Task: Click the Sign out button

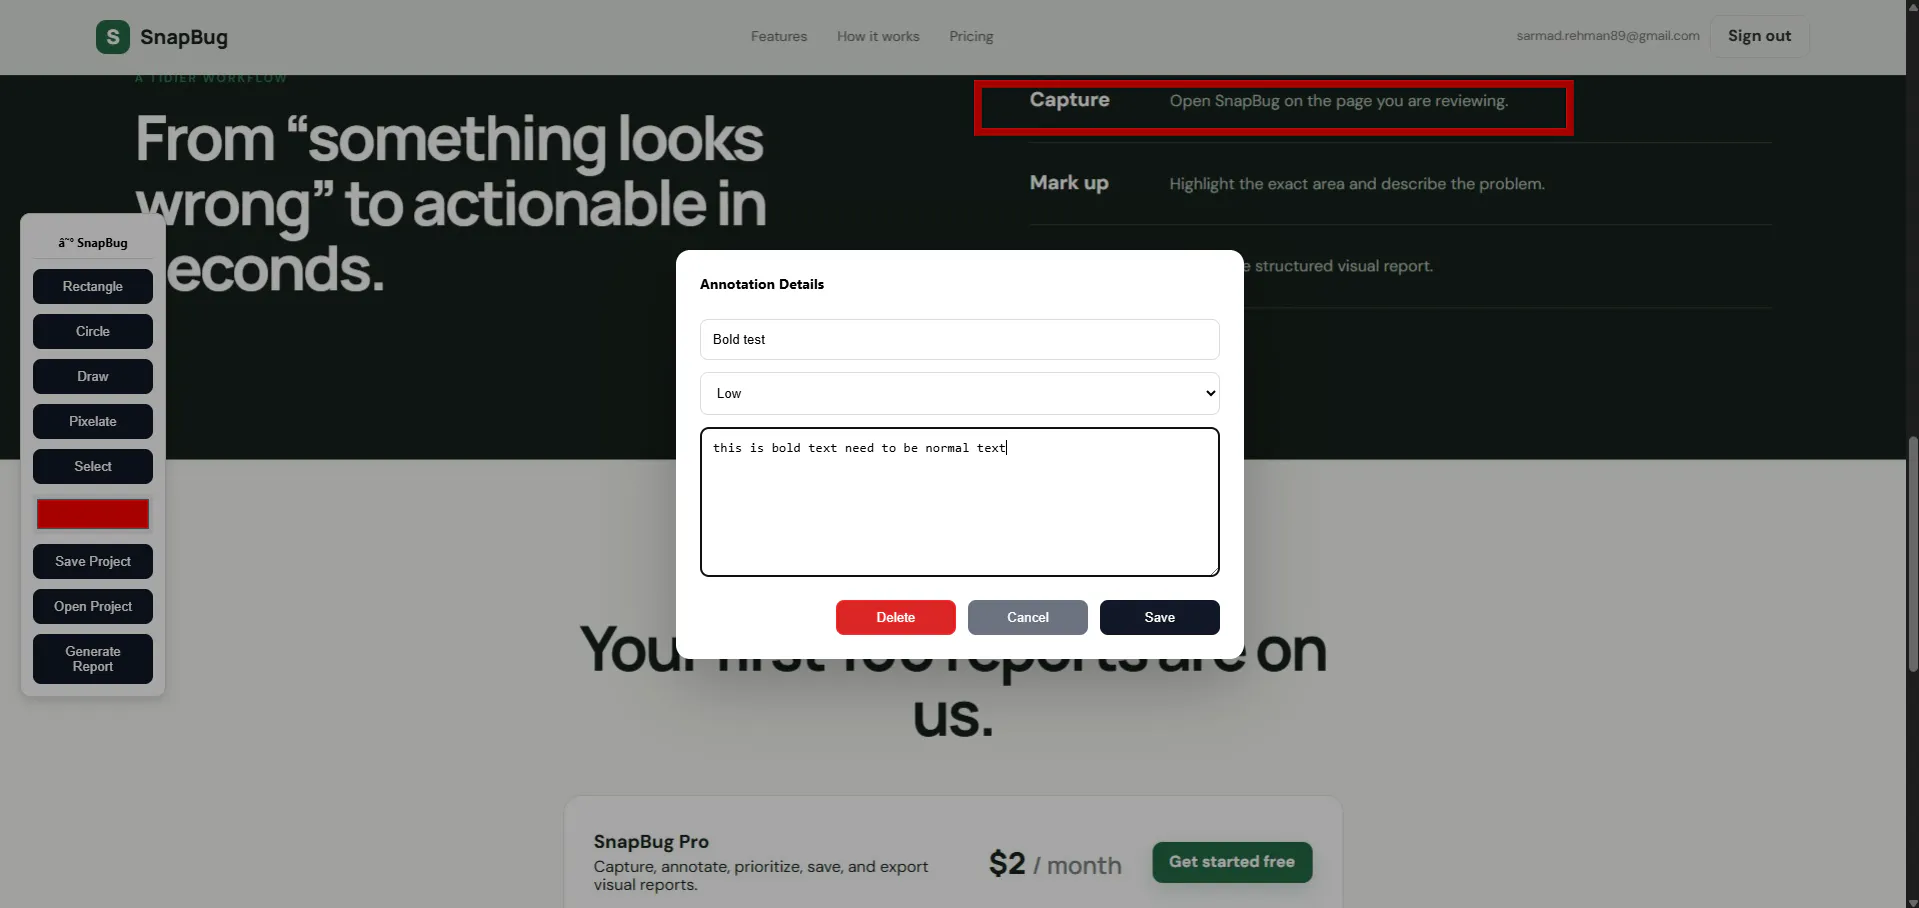Action: [1760, 36]
